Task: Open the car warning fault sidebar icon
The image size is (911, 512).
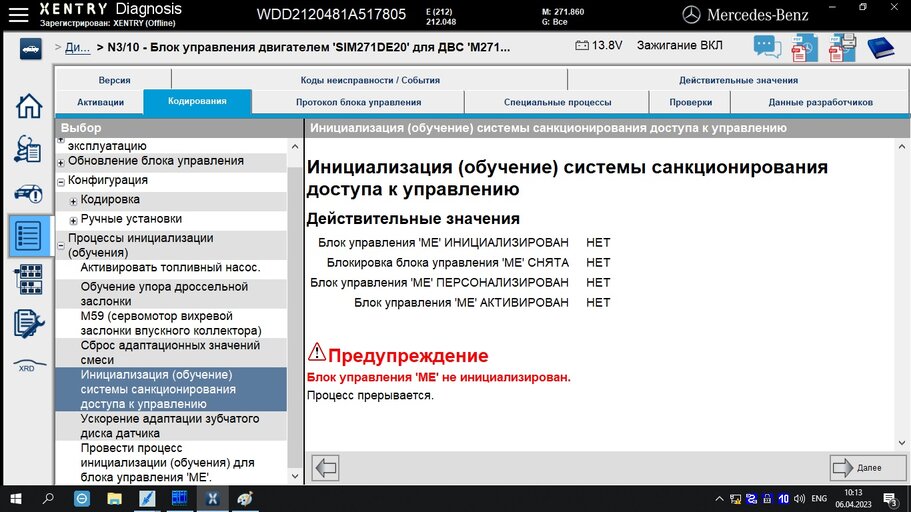Action: (x=28, y=193)
